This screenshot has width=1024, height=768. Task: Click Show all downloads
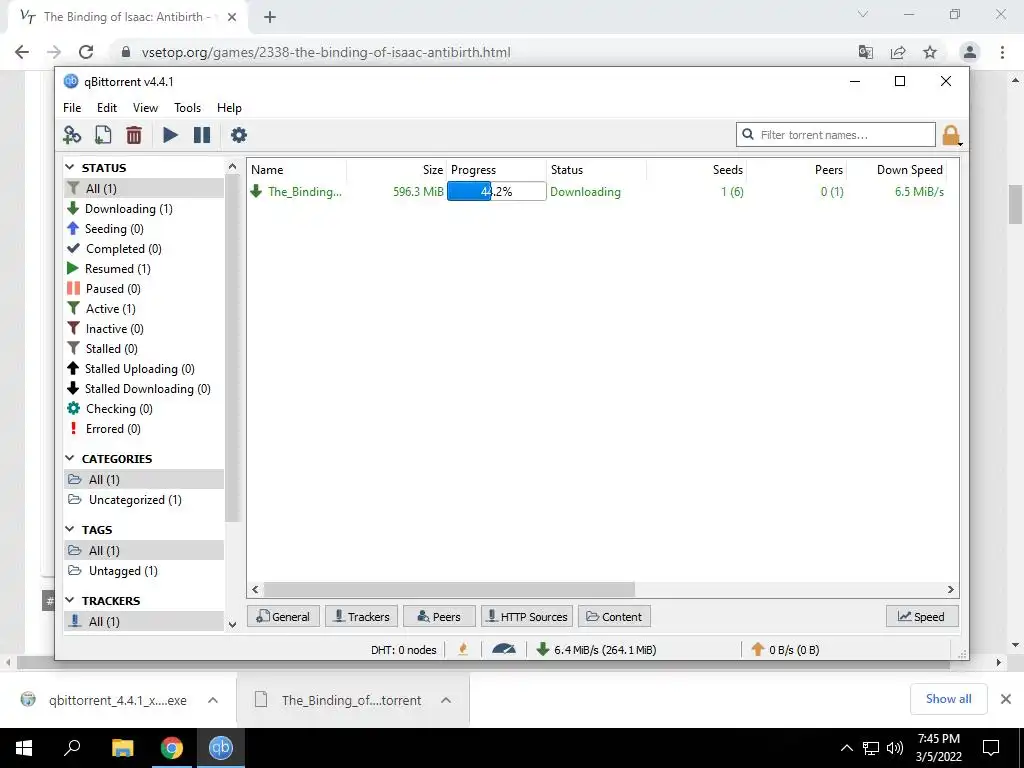[x=948, y=699]
